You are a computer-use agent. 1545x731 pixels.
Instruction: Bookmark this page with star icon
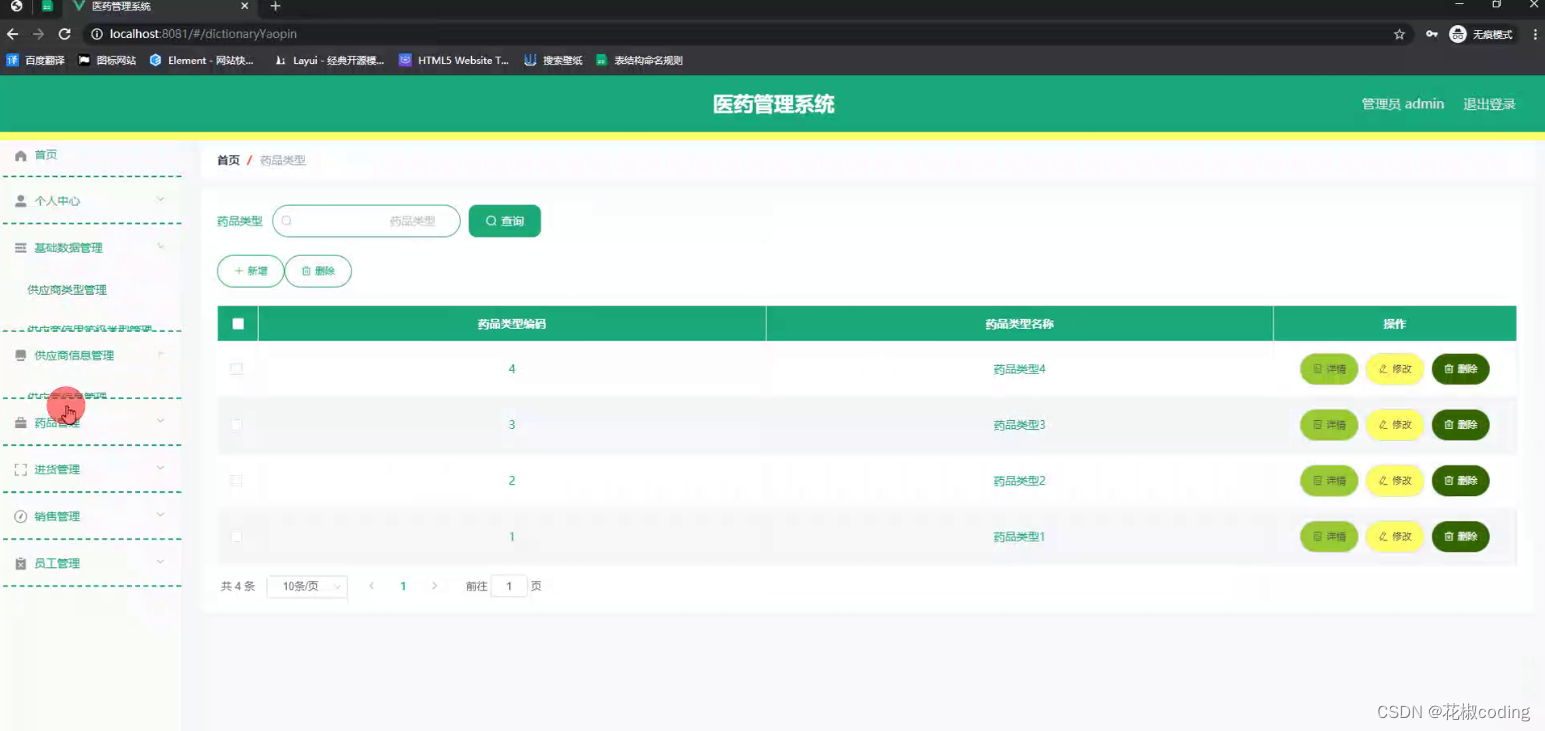coord(1399,34)
